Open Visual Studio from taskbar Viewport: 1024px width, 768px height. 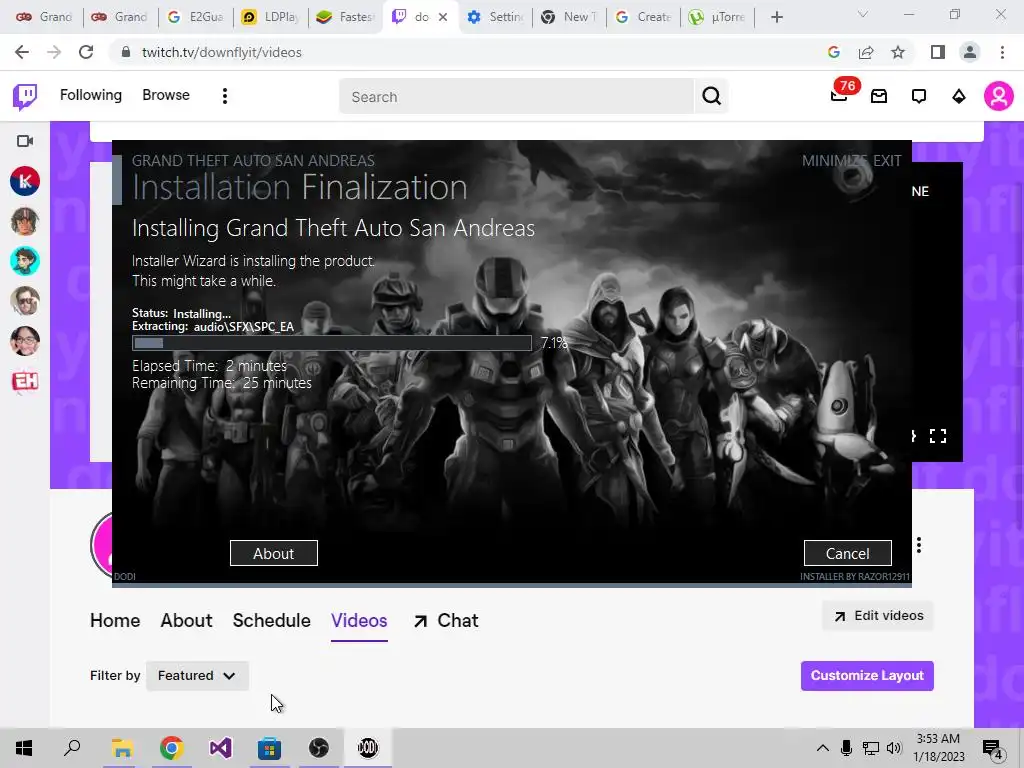[x=220, y=748]
